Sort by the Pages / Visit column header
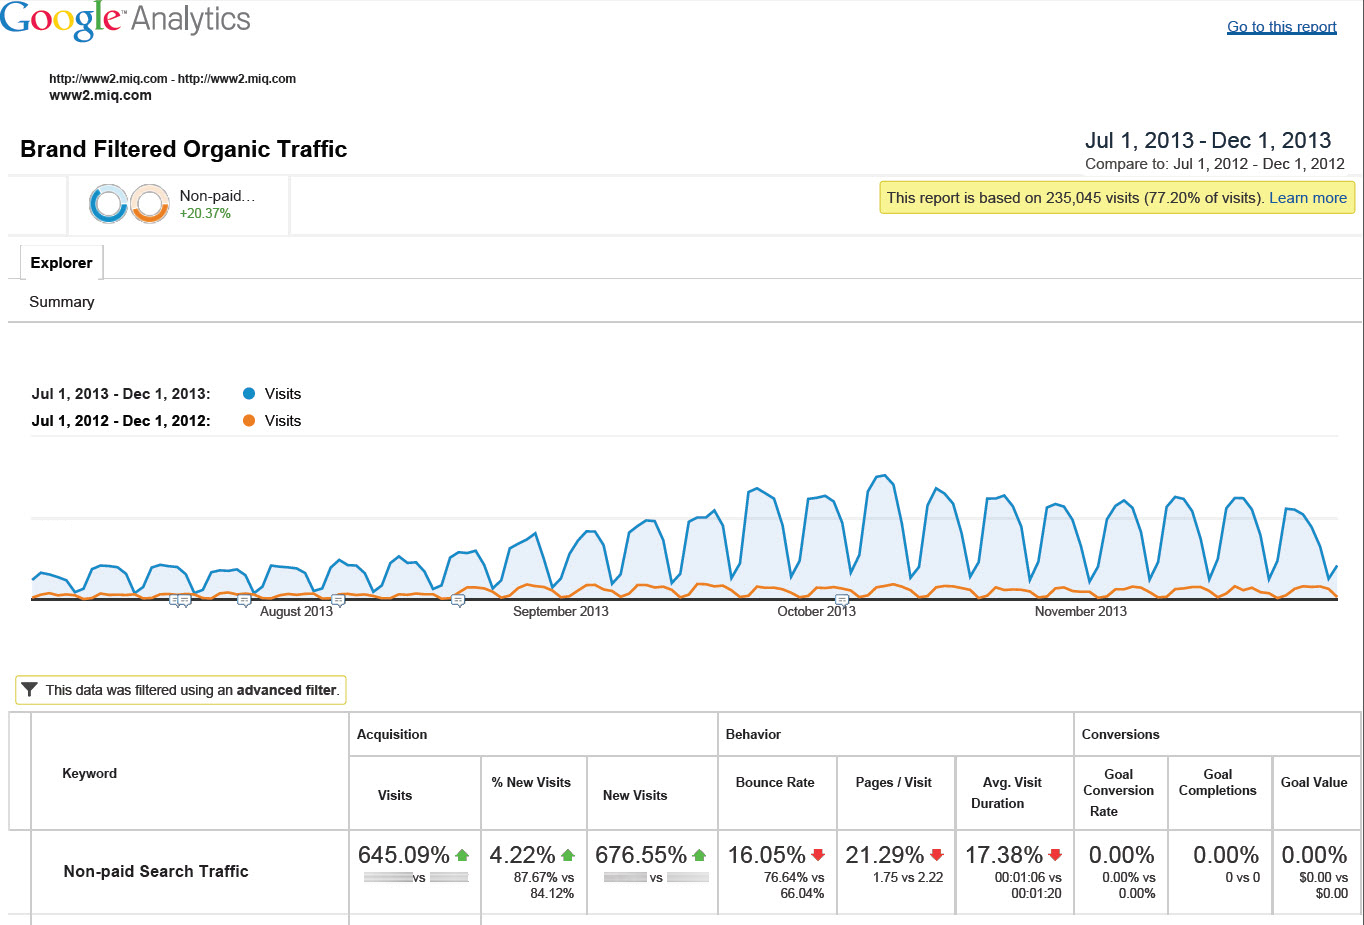 (893, 783)
